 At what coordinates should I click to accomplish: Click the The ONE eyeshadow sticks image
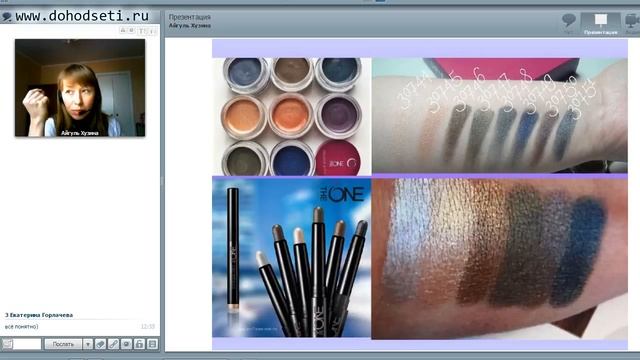point(292,258)
